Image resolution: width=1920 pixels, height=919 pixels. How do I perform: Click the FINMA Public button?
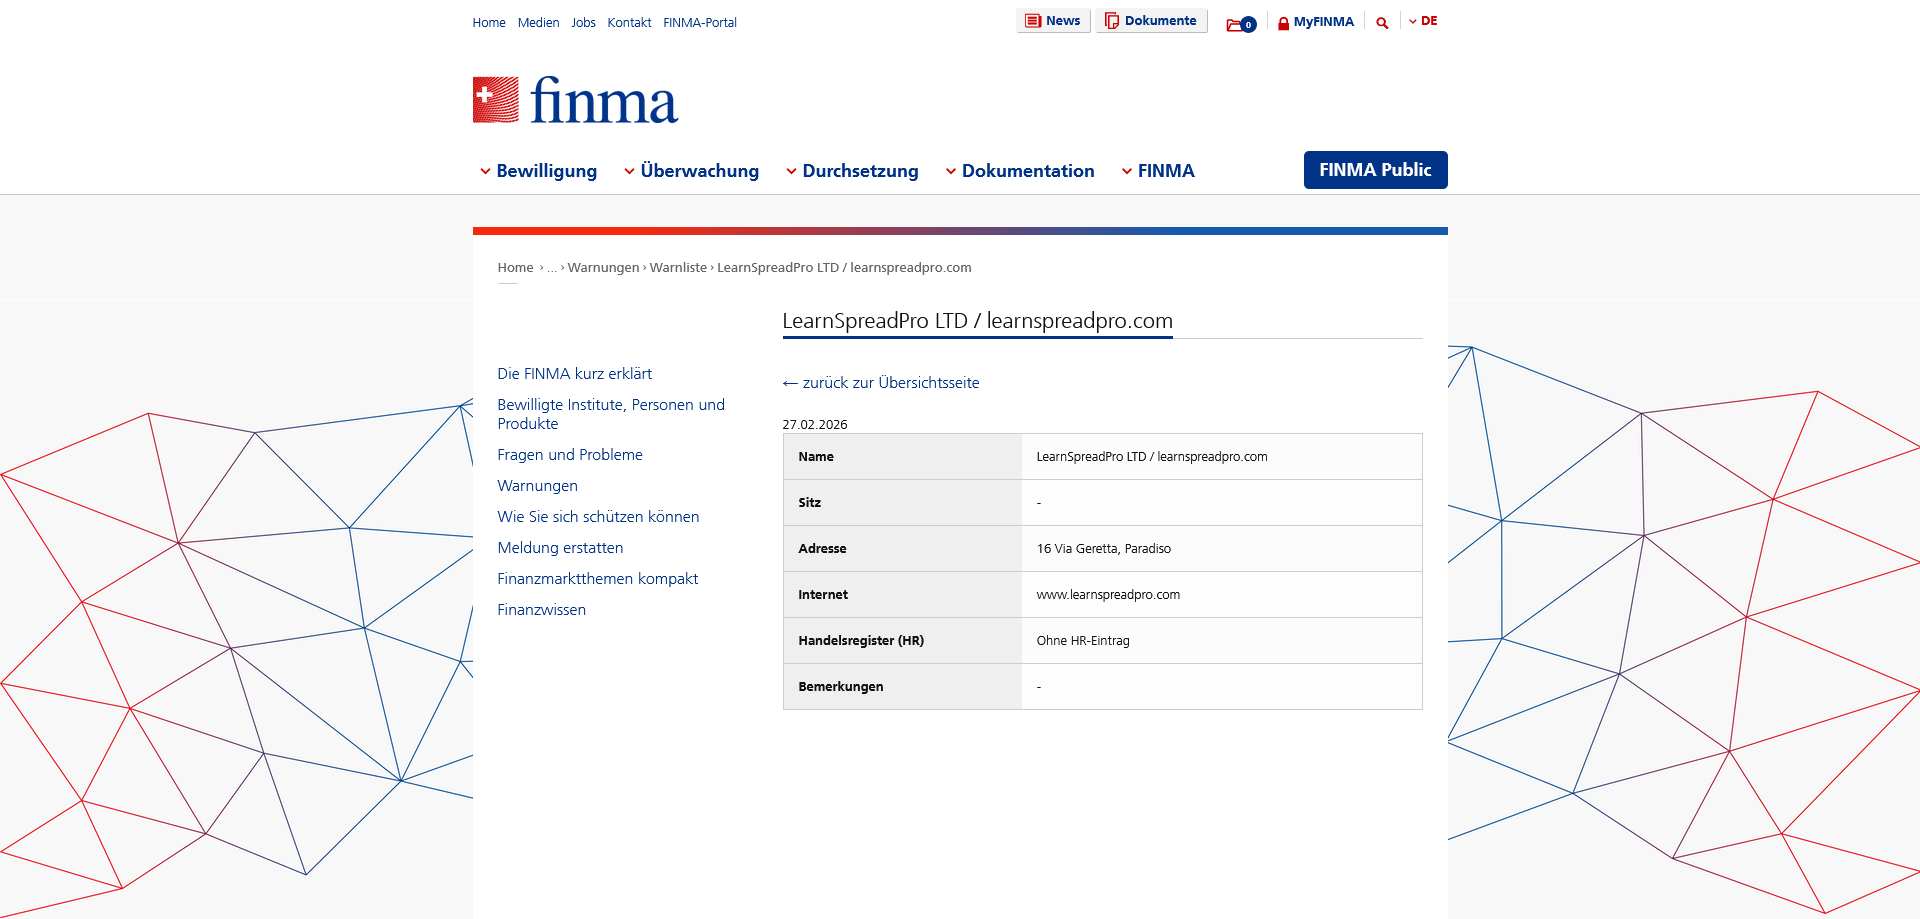point(1375,170)
